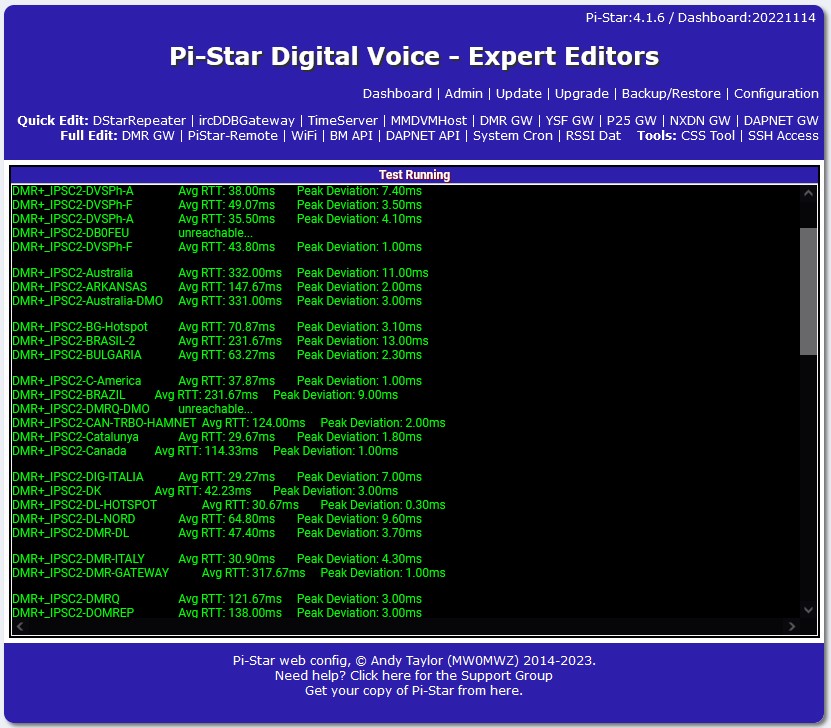
Task: Click DMR+_IPSC2-DMR-GATEWAY entry
Action: [x=229, y=573]
